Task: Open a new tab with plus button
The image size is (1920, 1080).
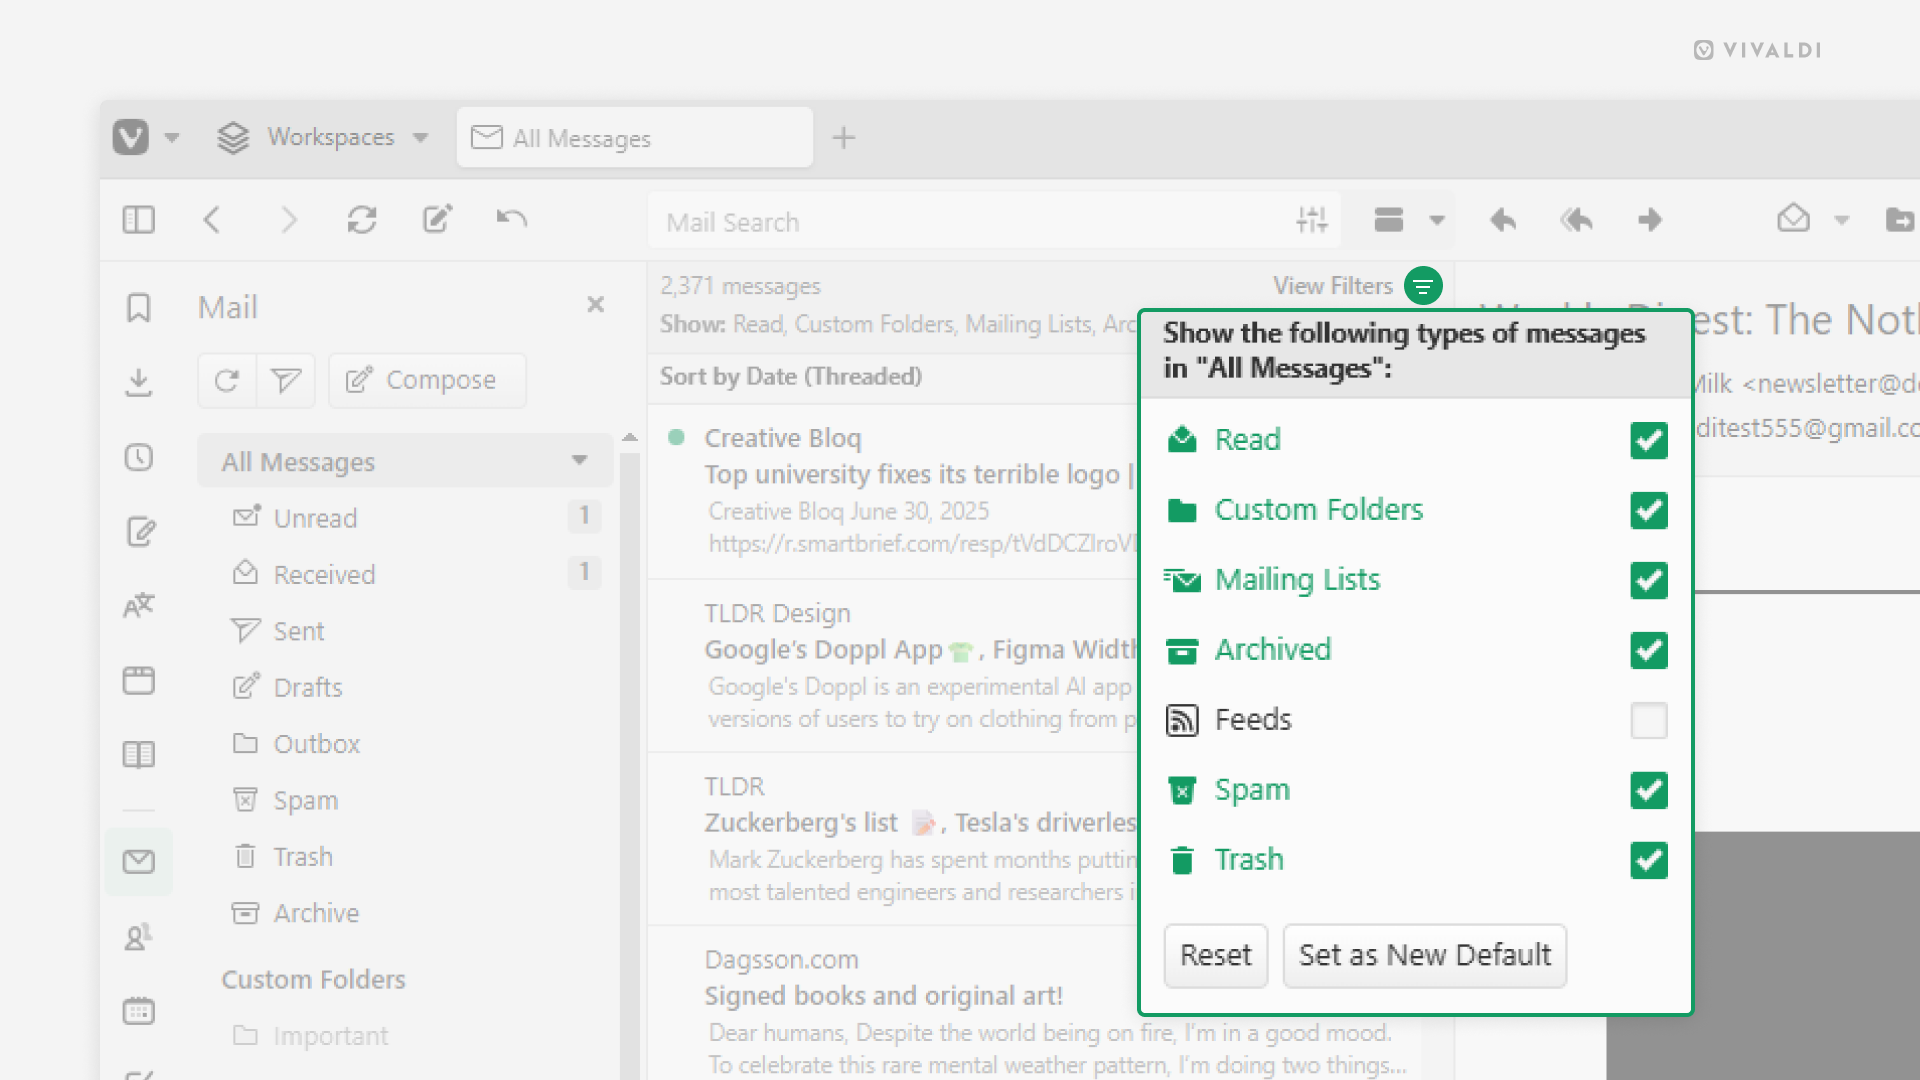Action: pos(844,137)
